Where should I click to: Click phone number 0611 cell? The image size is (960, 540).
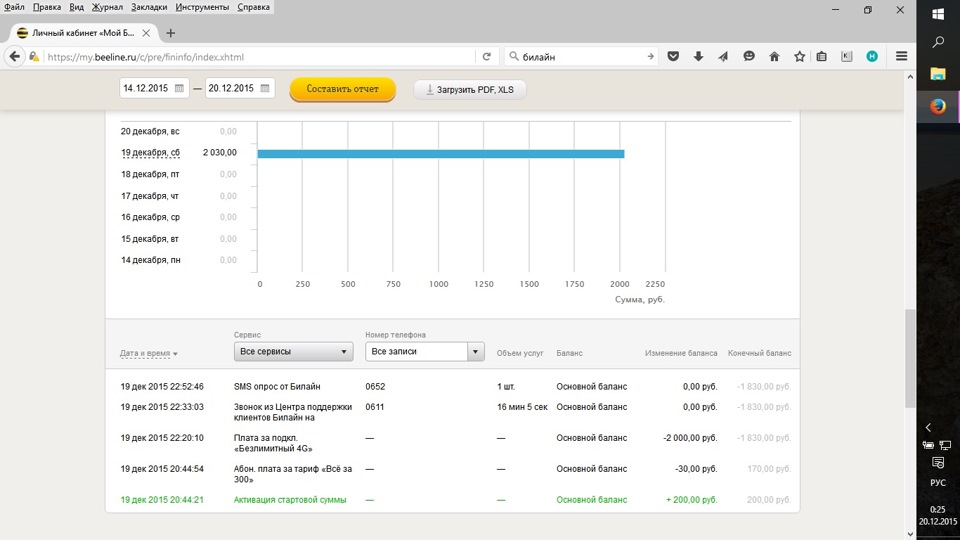pyautogui.click(x=375, y=407)
